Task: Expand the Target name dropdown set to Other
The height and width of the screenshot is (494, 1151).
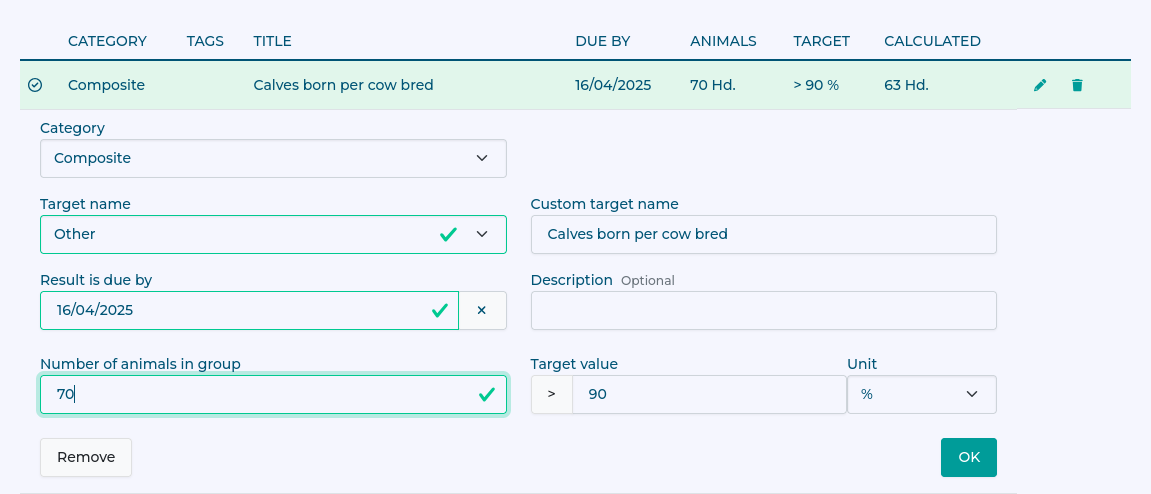Action: coord(482,234)
